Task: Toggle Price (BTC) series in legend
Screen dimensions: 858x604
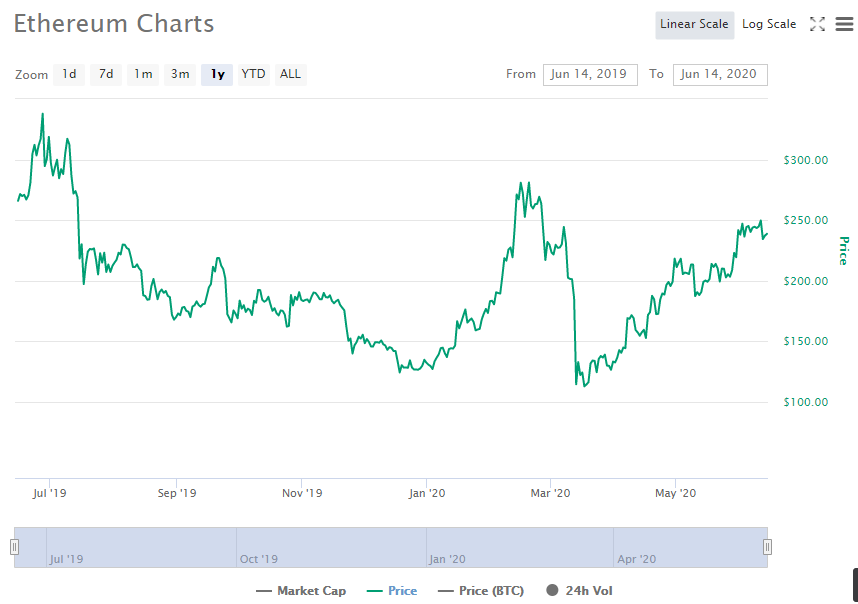Action: click(x=481, y=591)
